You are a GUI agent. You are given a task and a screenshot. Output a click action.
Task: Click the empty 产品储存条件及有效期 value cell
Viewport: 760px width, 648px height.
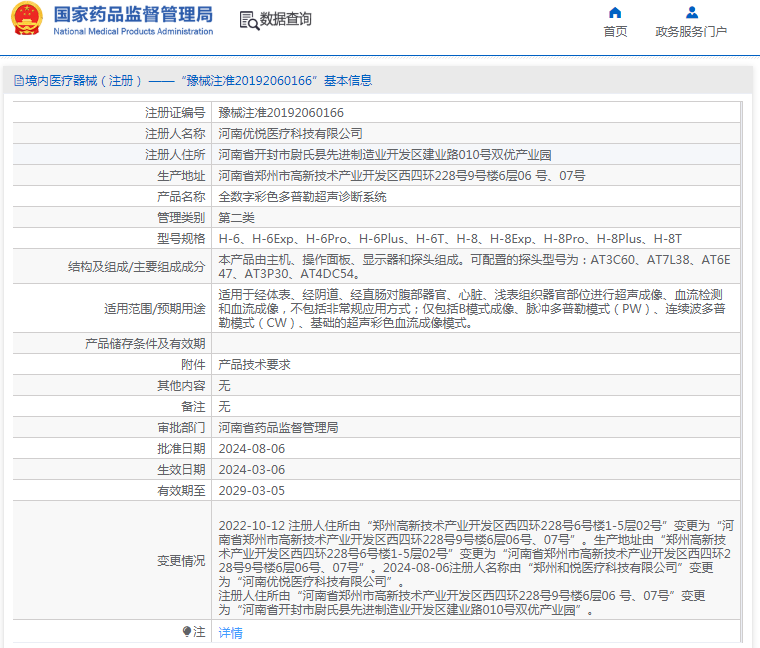[x=476, y=344]
